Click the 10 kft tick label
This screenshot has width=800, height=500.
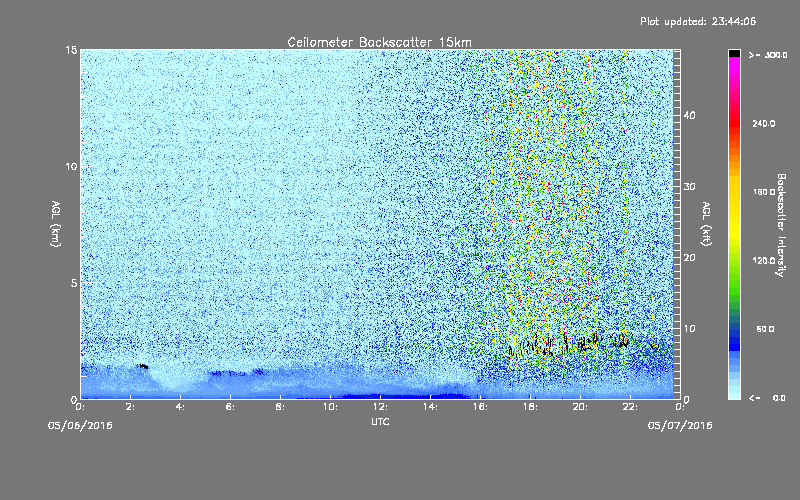point(689,329)
